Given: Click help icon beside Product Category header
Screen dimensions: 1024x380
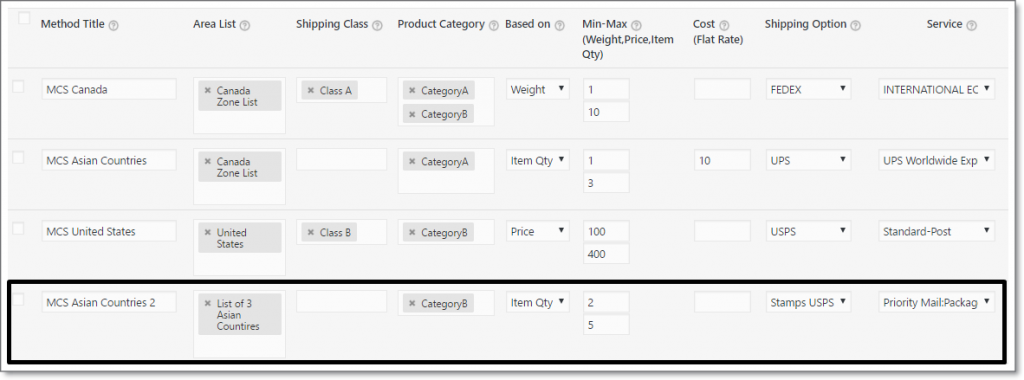Looking at the screenshot, I should tap(494, 25).
